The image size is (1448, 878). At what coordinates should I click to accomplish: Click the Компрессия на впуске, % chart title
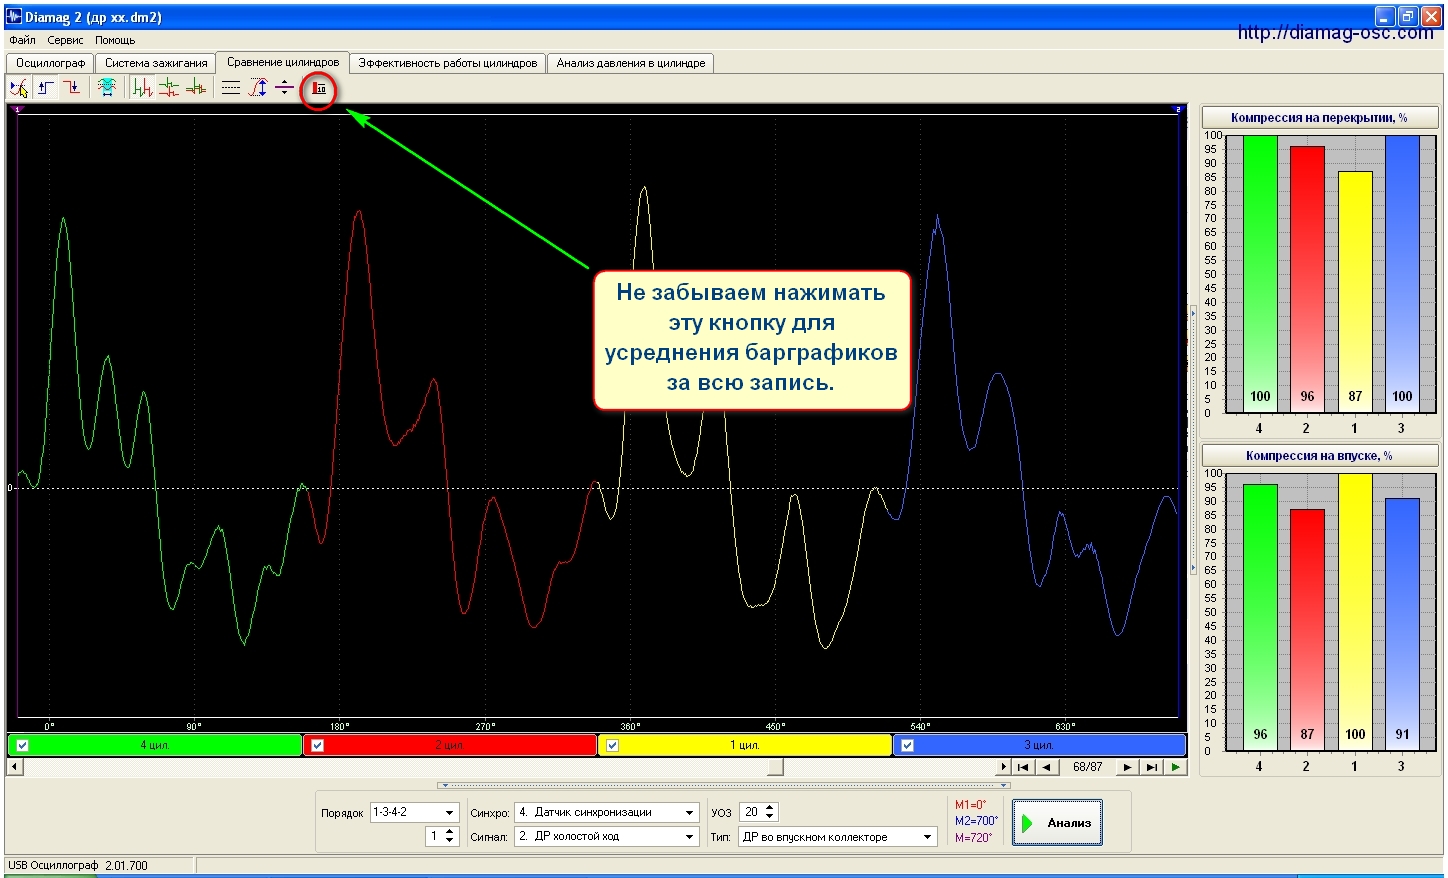(x=1319, y=456)
